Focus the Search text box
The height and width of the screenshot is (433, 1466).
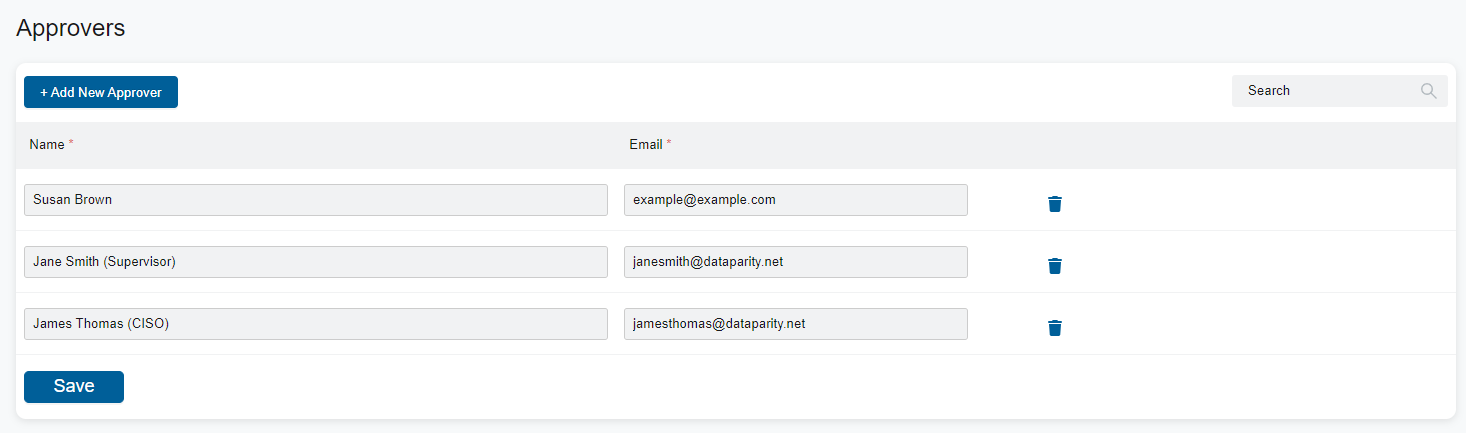coord(1325,91)
